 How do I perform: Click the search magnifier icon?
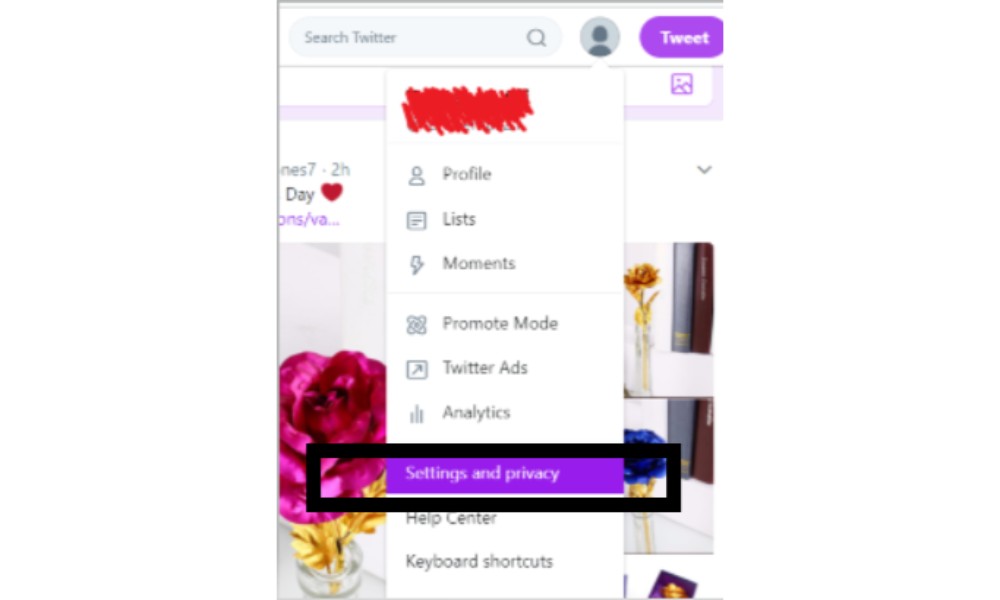(536, 38)
